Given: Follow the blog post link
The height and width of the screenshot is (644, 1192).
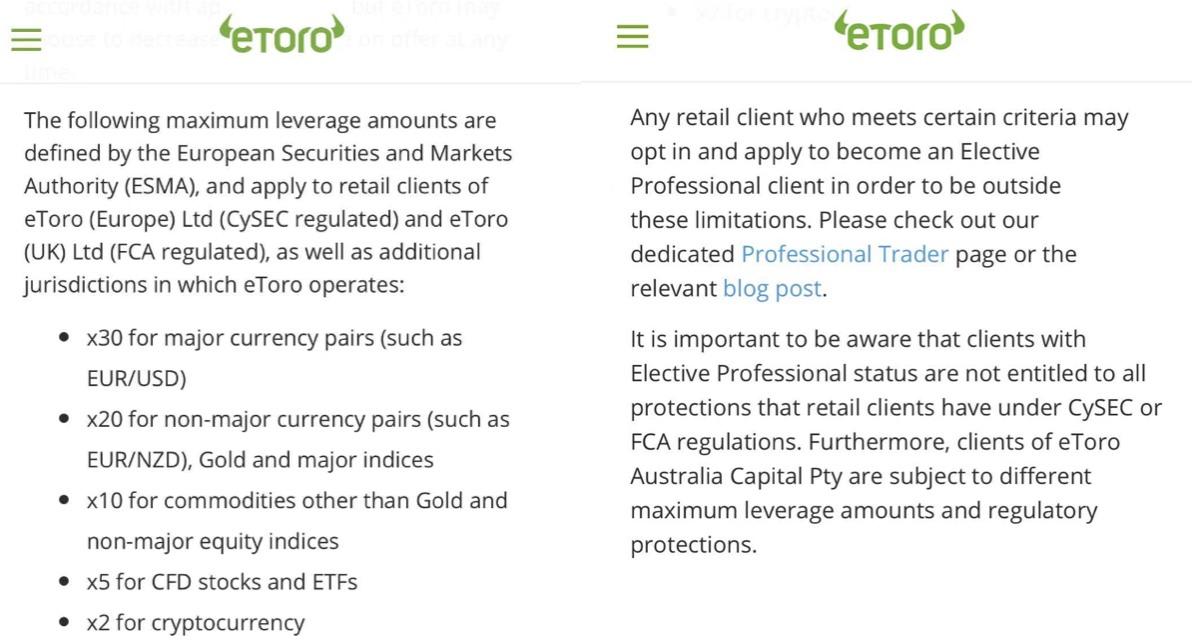Looking at the screenshot, I should [772, 288].
